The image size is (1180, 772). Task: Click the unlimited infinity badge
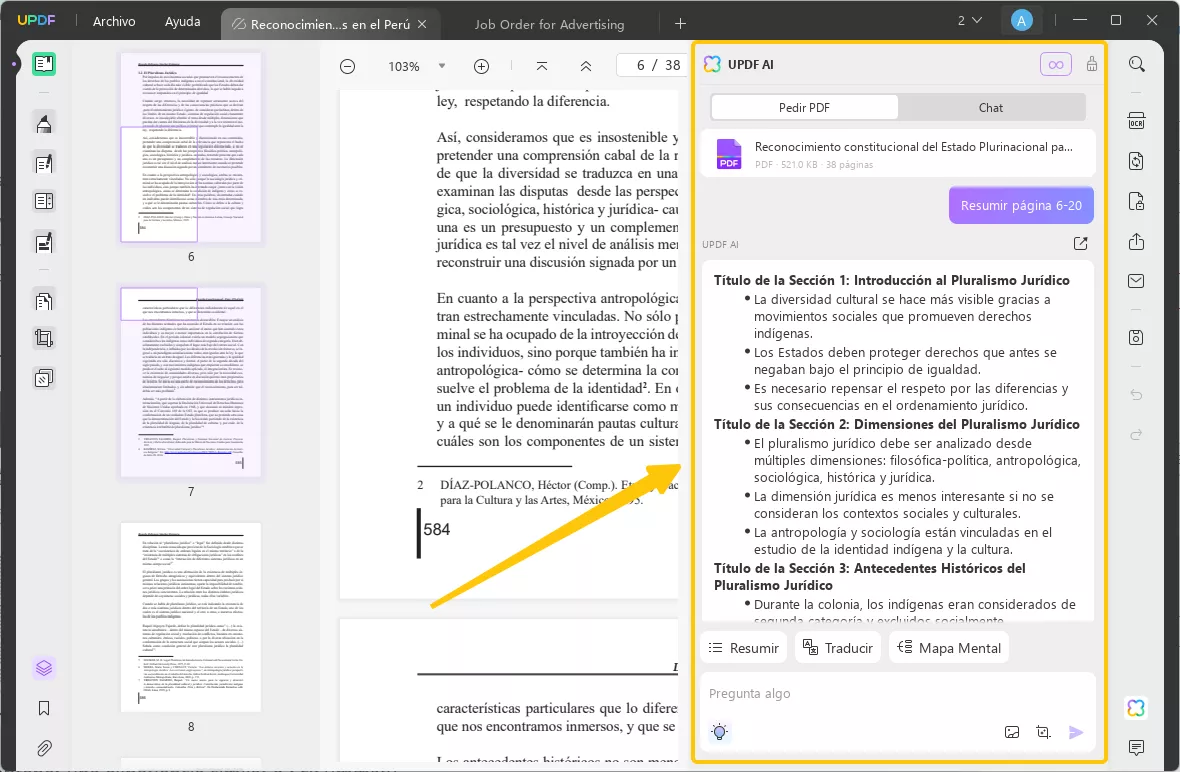(x=1056, y=64)
